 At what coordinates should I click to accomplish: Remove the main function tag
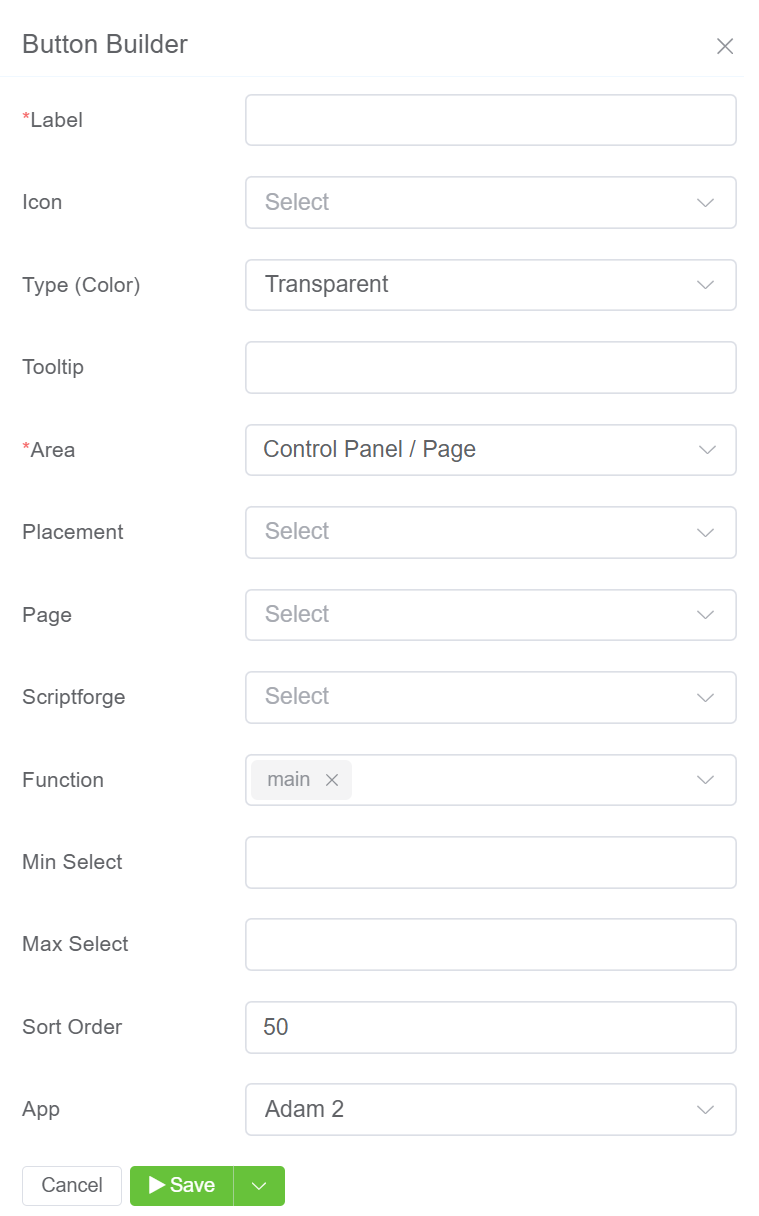click(332, 780)
